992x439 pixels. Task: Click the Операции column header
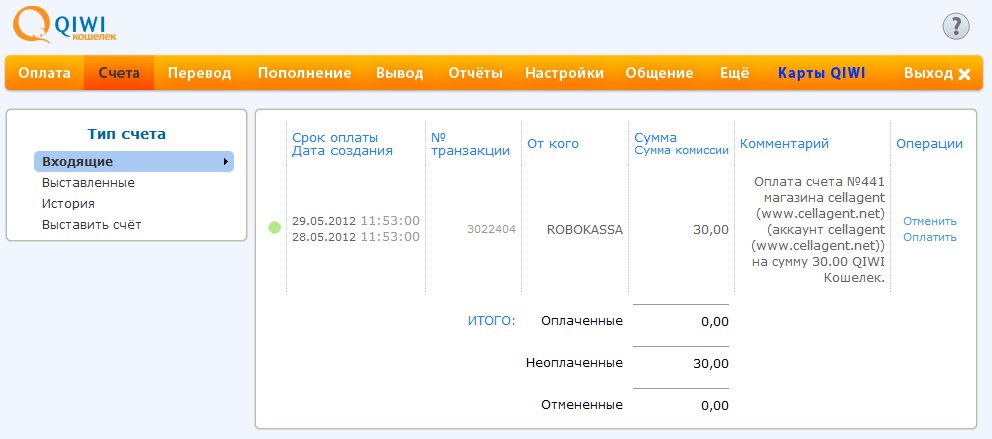click(x=929, y=144)
